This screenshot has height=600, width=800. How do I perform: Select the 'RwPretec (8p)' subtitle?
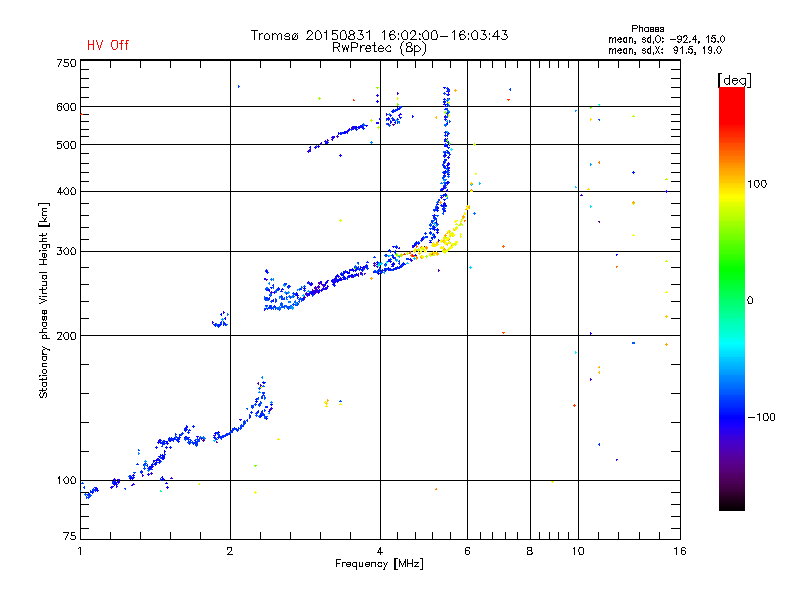tap(379, 48)
